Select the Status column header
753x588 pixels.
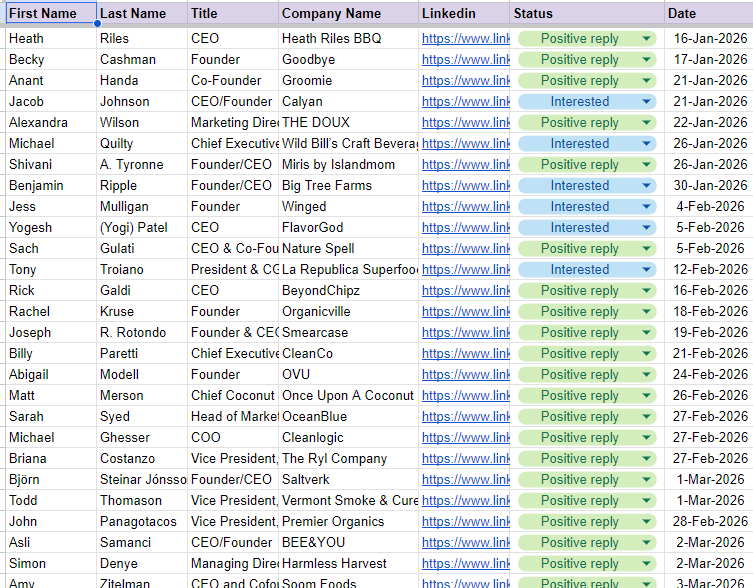tap(586, 14)
